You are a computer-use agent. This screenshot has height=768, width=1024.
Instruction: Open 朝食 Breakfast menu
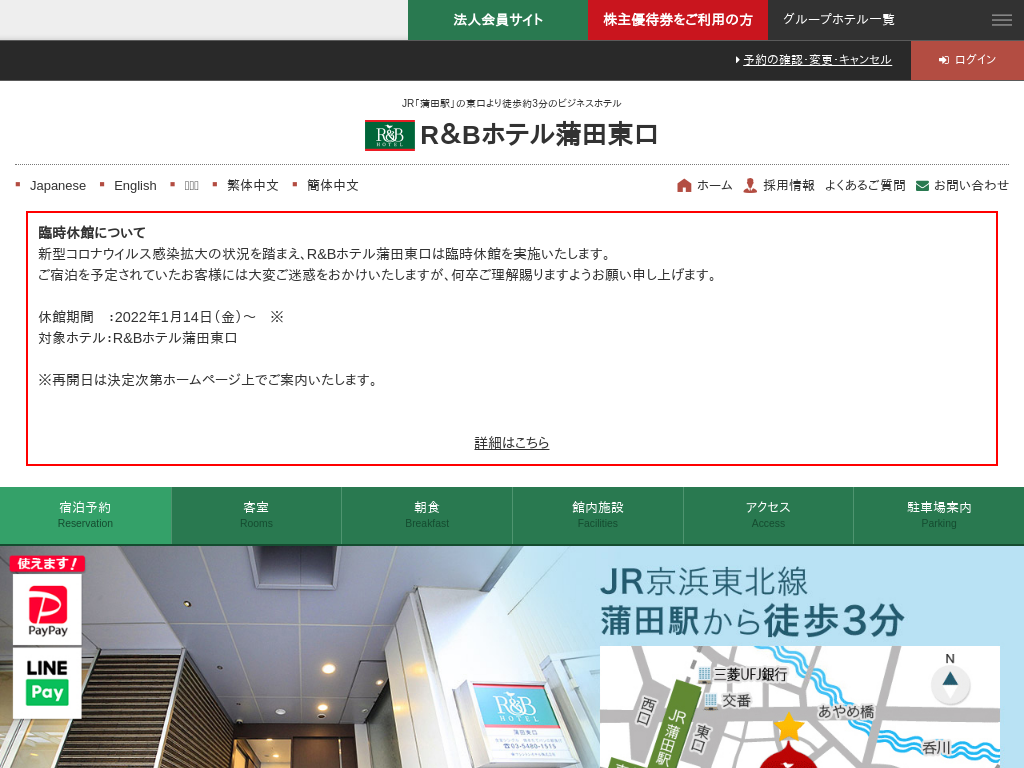pos(427,515)
